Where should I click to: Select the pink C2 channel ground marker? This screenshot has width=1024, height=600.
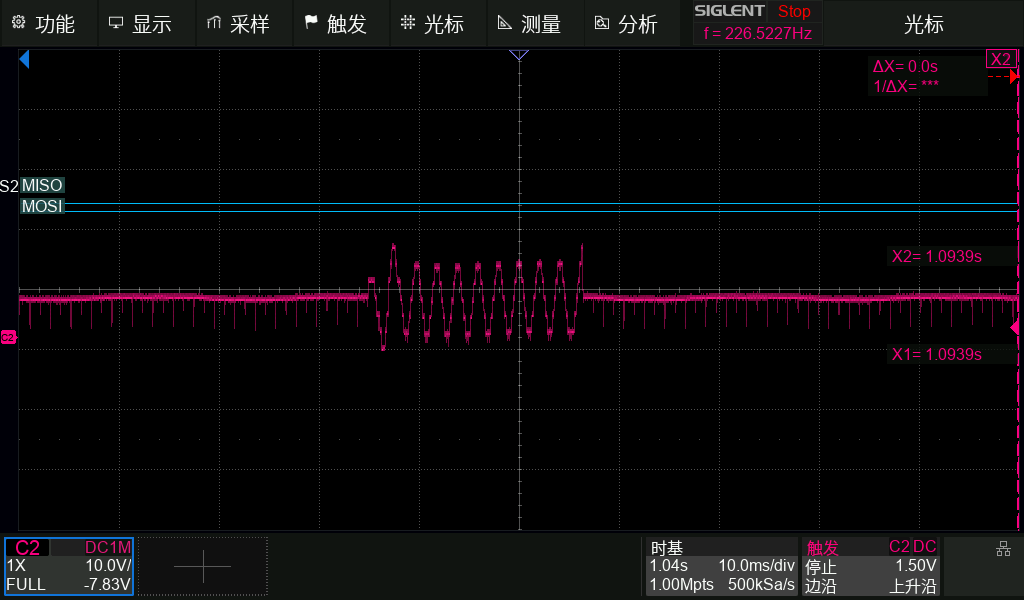[x=8, y=338]
